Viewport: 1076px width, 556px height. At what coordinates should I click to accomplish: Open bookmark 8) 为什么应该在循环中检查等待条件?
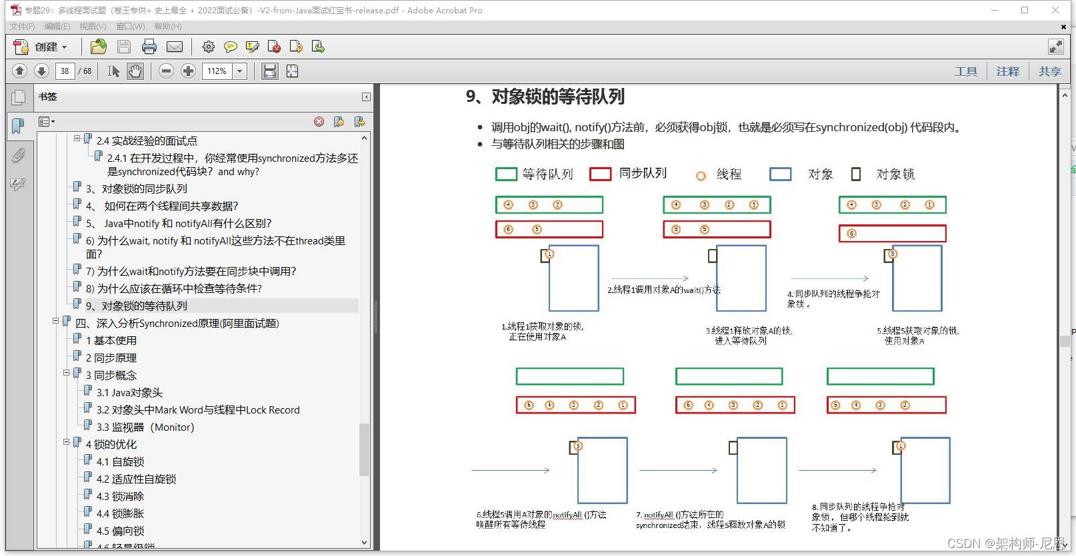coord(174,288)
